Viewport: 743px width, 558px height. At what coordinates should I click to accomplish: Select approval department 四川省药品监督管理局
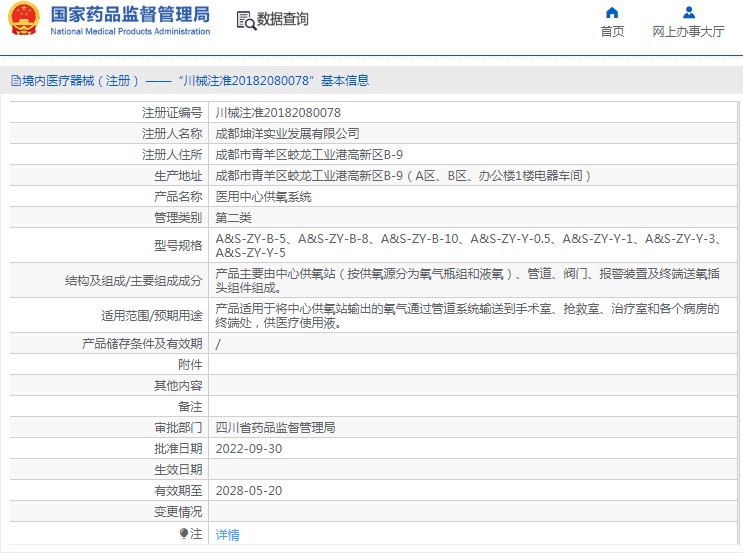tap(275, 428)
